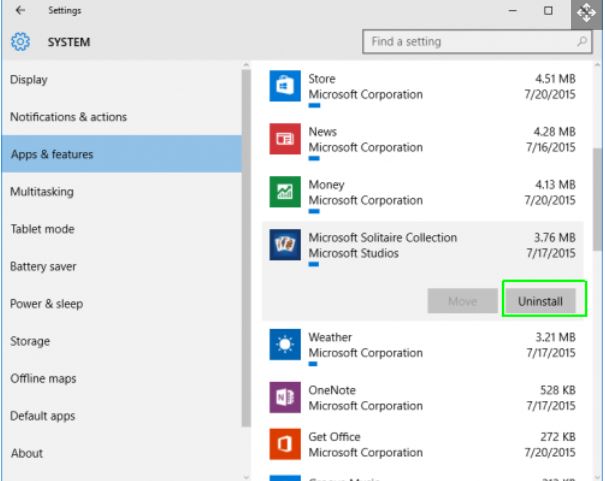Viewport: 605px width, 481px height.
Task: Open Notifications & actions
Action: pos(122,117)
